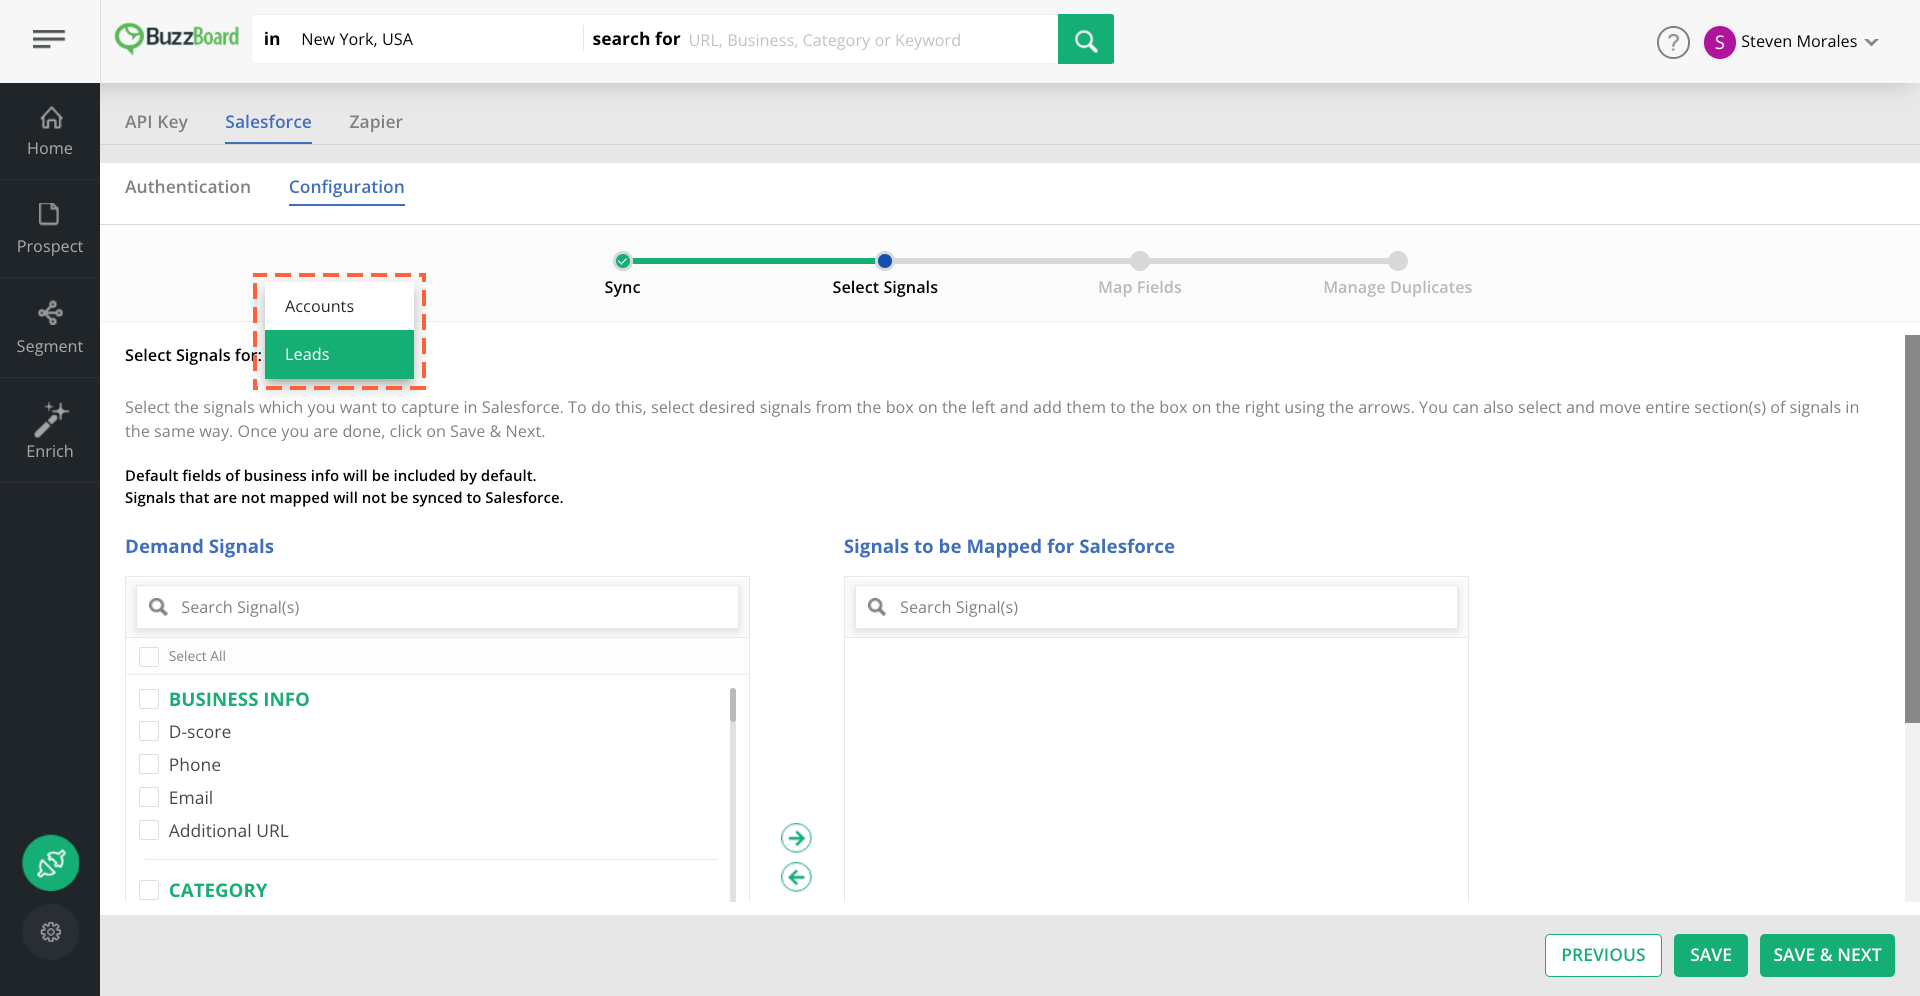Switch to the Salesforce tab
Image resolution: width=1920 pixels, height=996 pixels.
[x=268, y=122]
